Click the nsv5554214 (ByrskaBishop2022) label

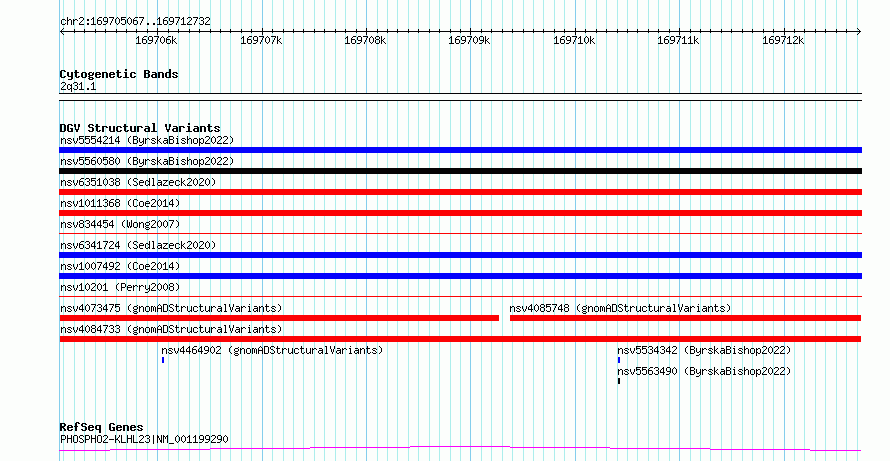point(147,140)
